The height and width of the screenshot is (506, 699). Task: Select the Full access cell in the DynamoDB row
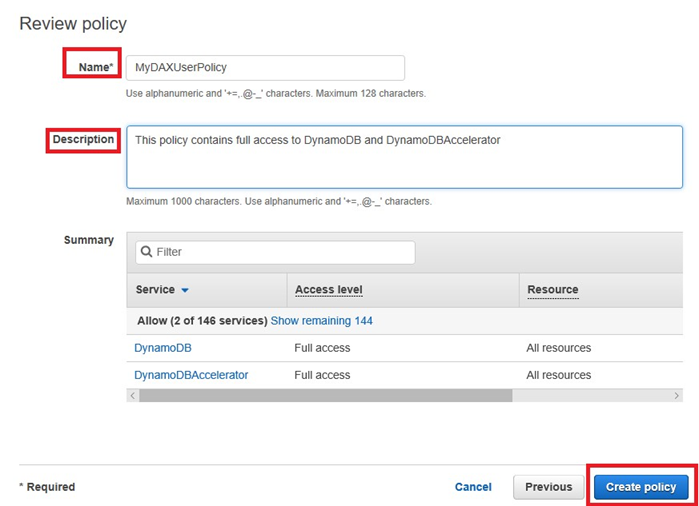(x=322, y=348)
